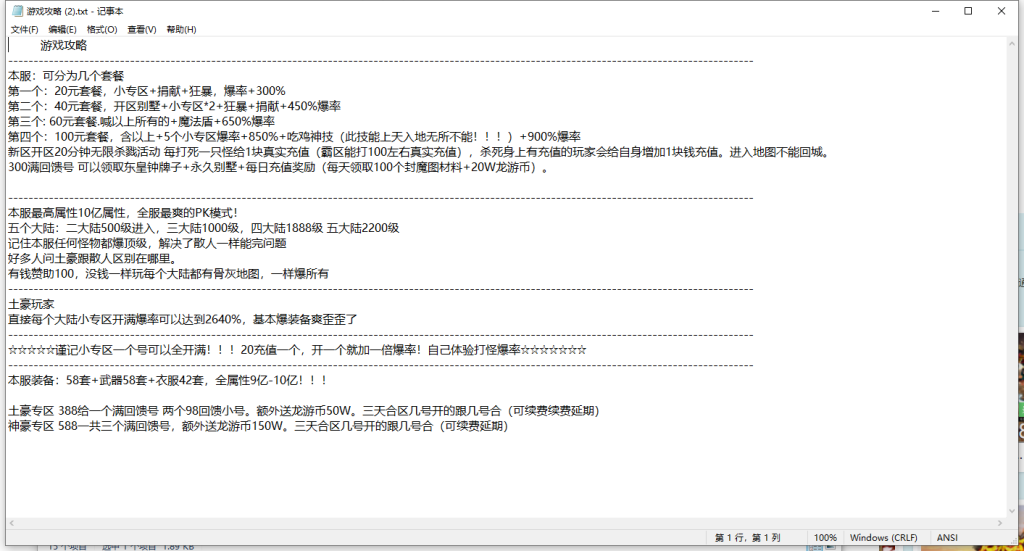Click the Windows (CRLF) status bar field
1024x551 pixels.
[x=883, y=537]
